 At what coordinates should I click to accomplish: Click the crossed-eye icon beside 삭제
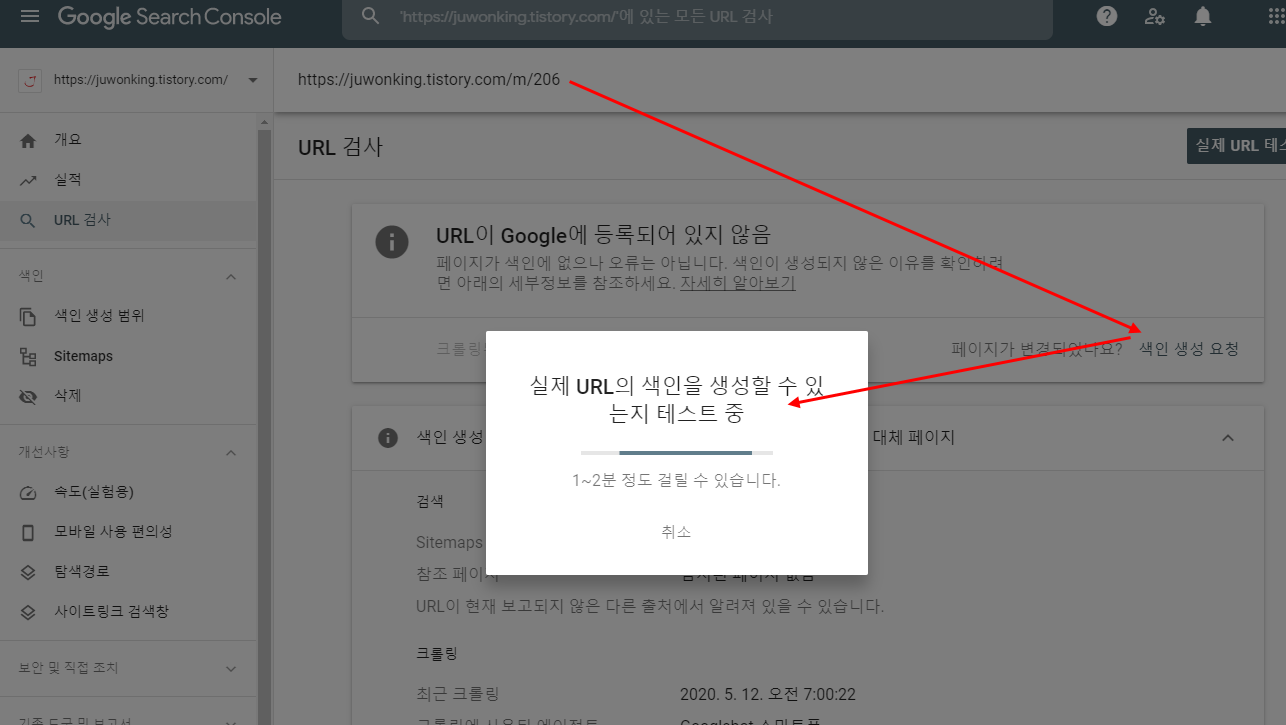coord(28,396)
